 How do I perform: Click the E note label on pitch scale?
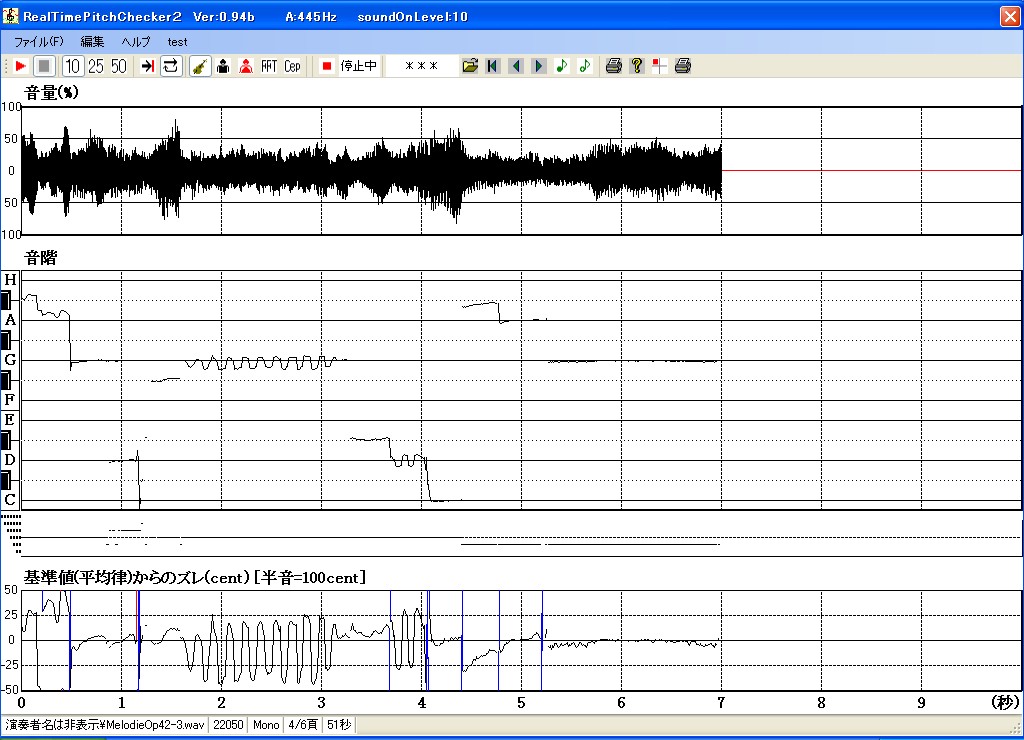(10, 419)
